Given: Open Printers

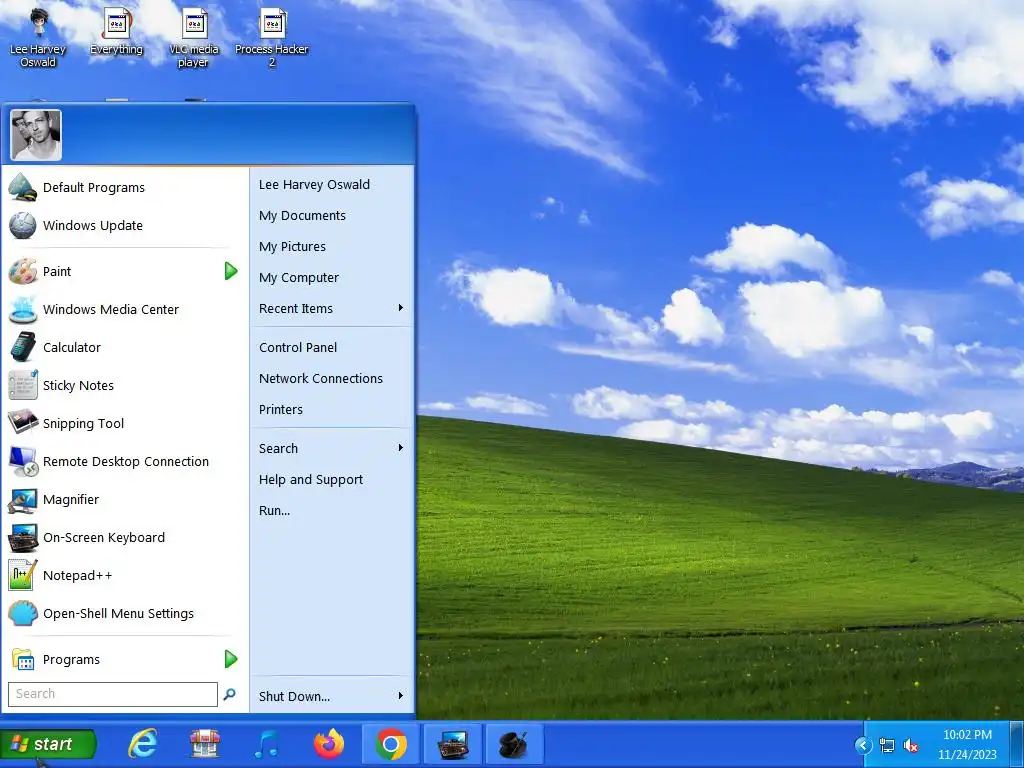Looking at the screenshot, I should tap(332, 409).
